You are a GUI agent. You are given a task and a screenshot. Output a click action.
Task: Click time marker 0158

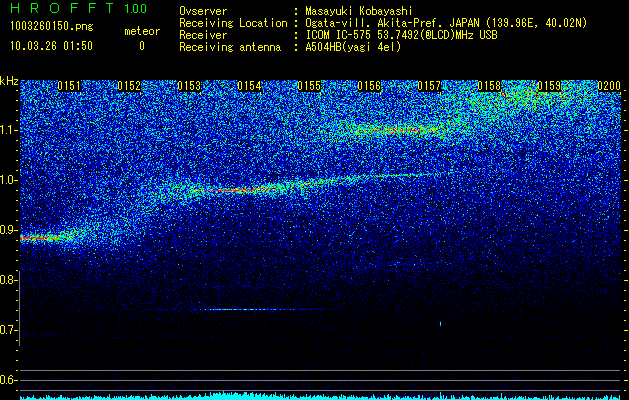tap(489, 86)
